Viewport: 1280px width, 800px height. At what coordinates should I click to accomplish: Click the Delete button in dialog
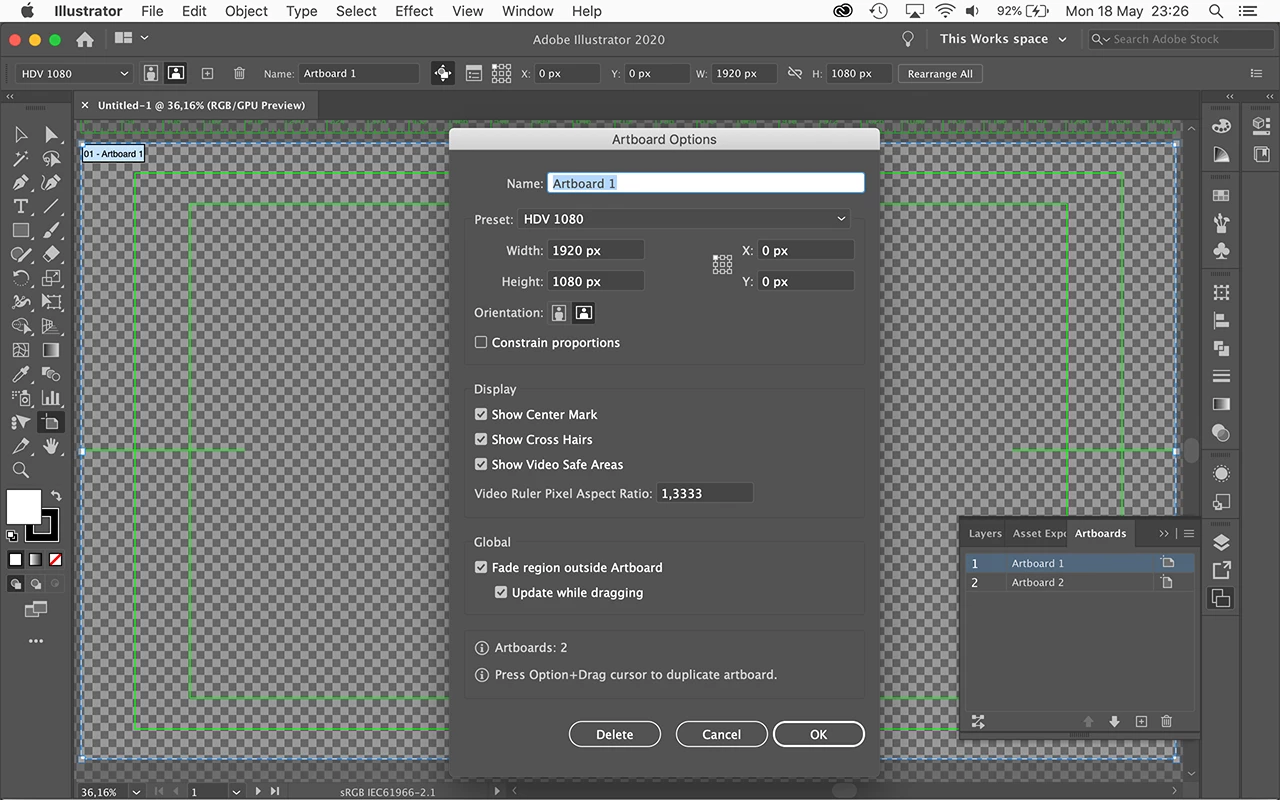[615, 734]
